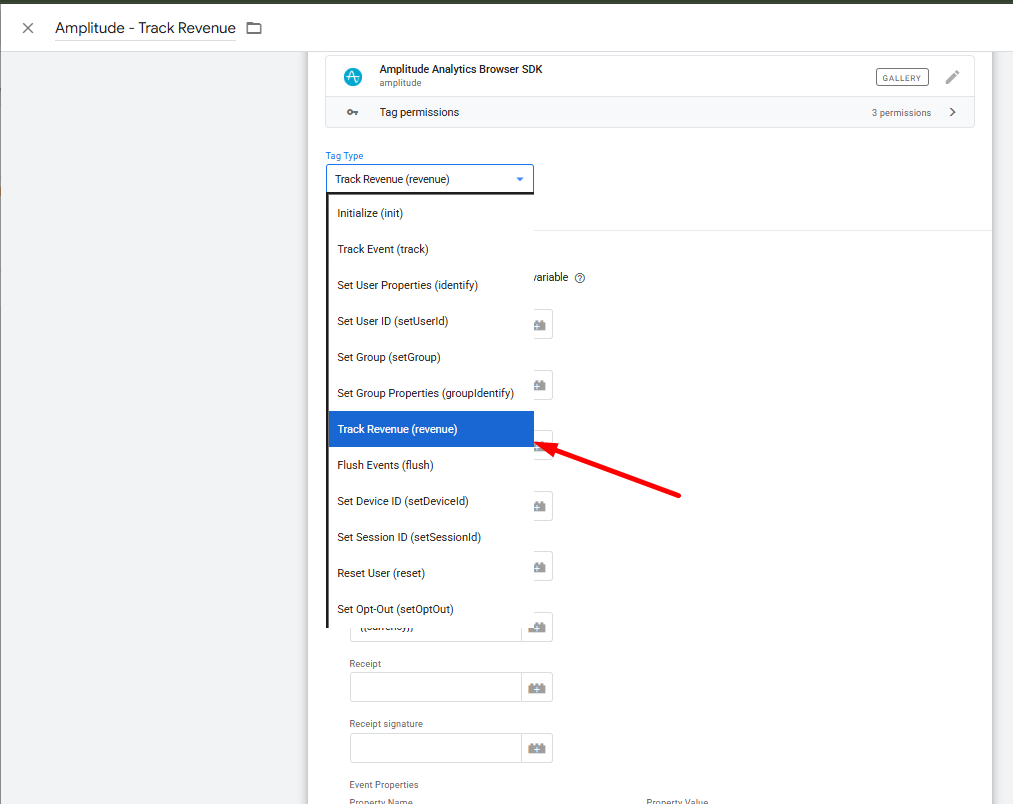1013x804 pixels.
Task: Select Set User Properties (identify) option
Action: coord(408,285)
